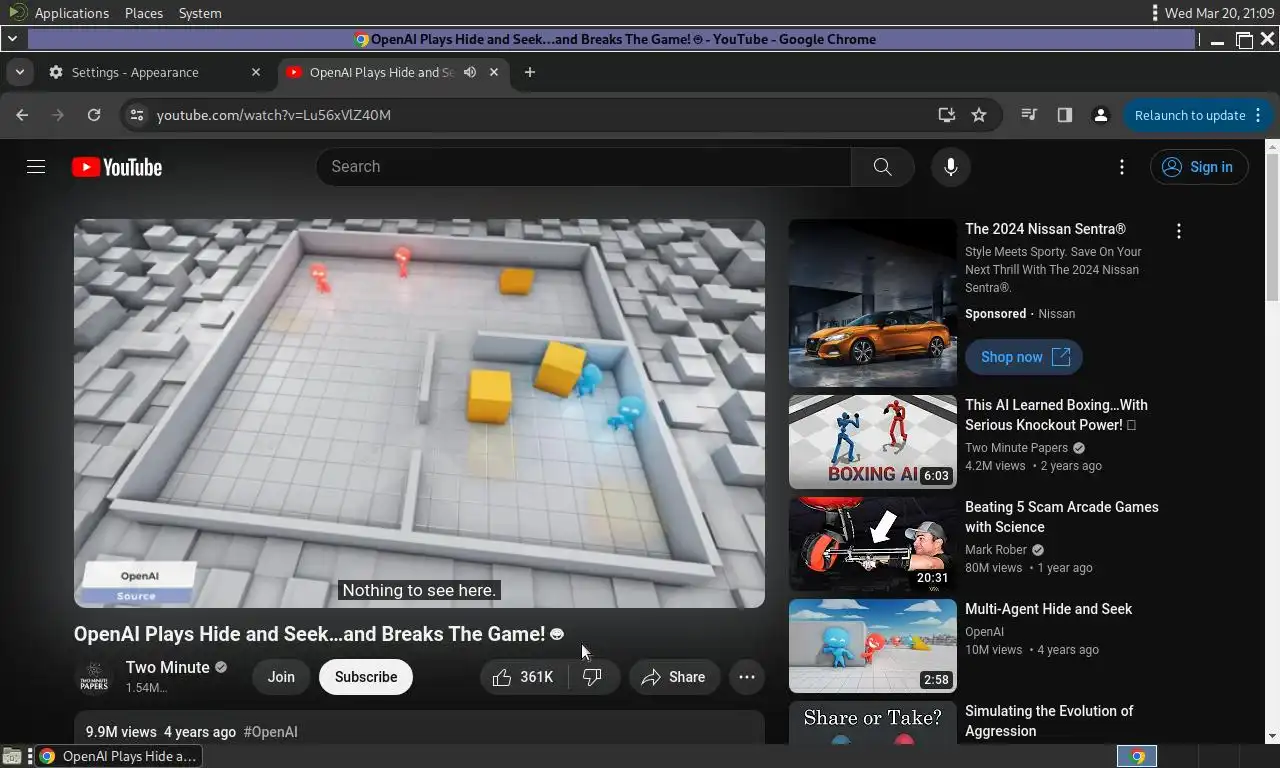Reload the YouTube page
Screen dimensions: 1280x768
tap(94, 115)
